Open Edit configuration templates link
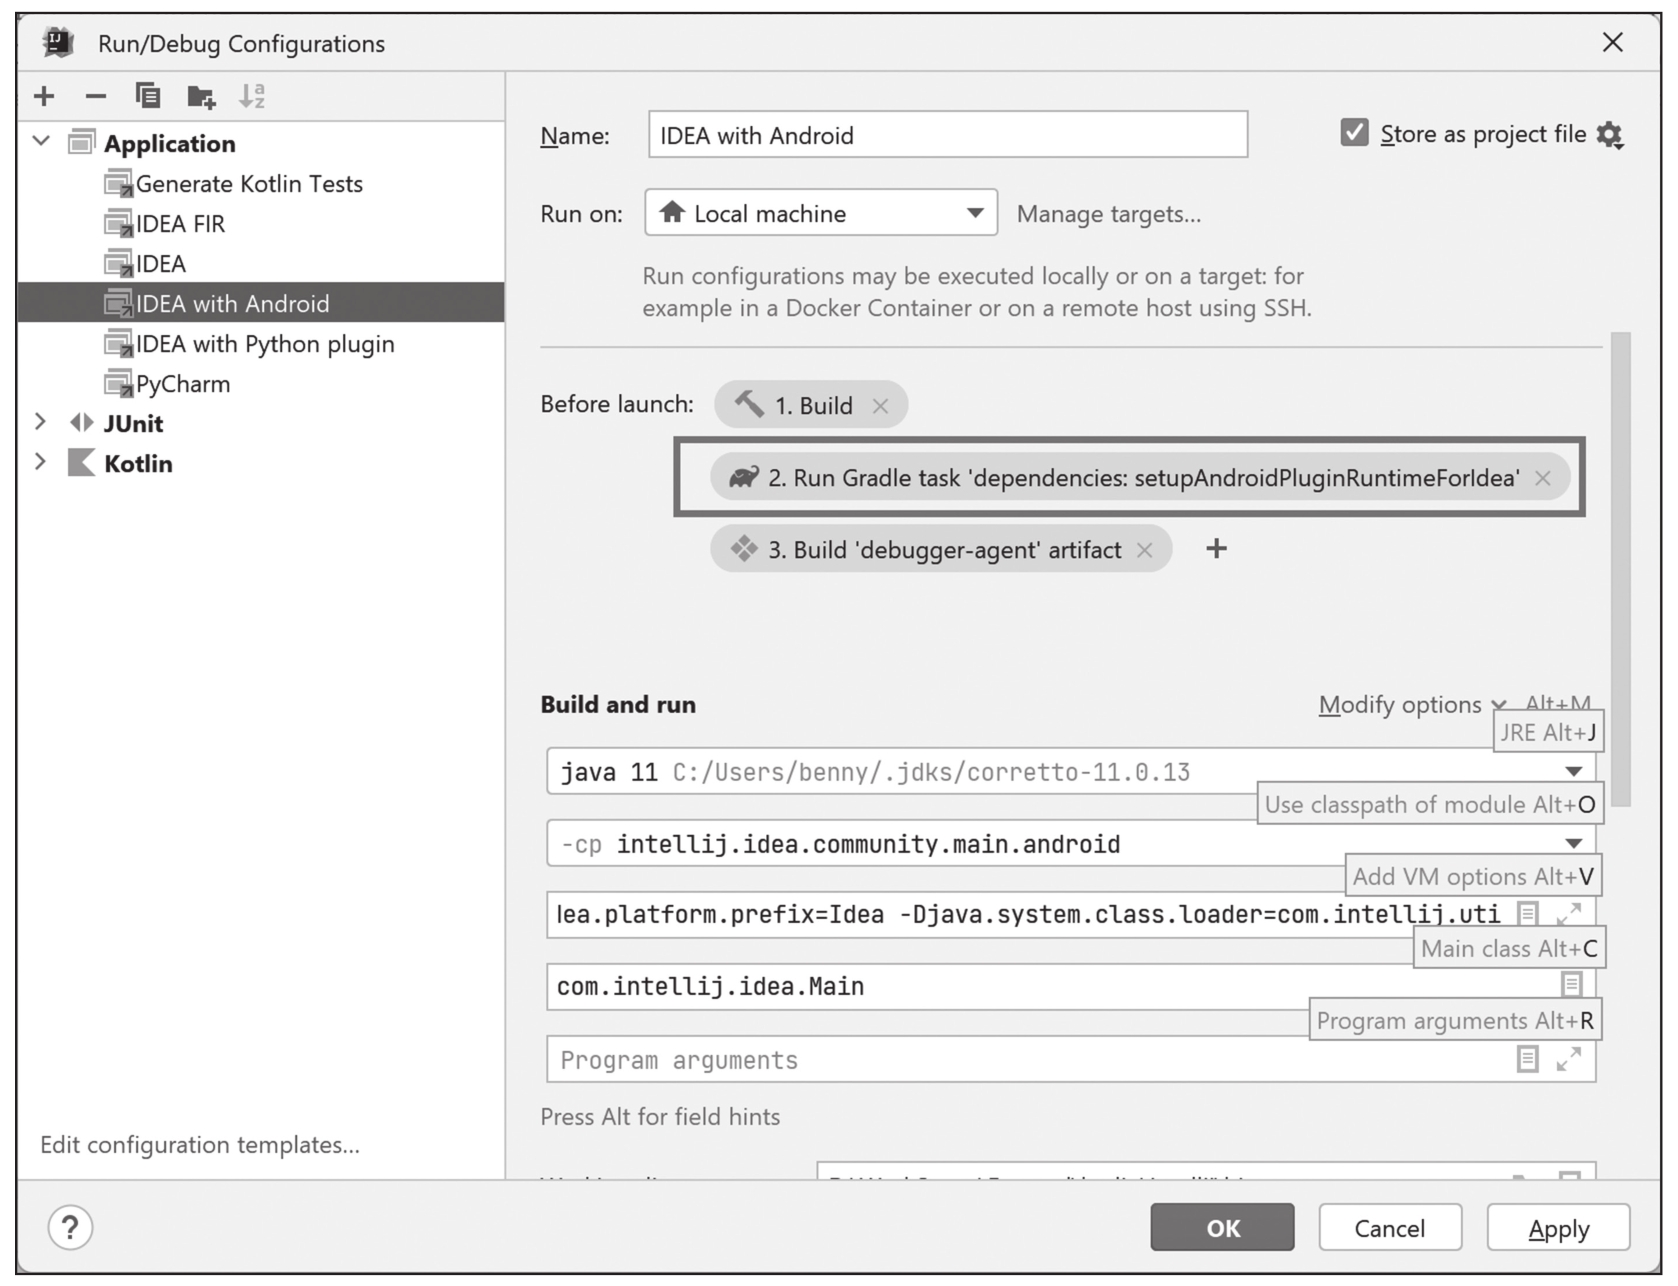1678x1286 pixels. click(200, 1145)
